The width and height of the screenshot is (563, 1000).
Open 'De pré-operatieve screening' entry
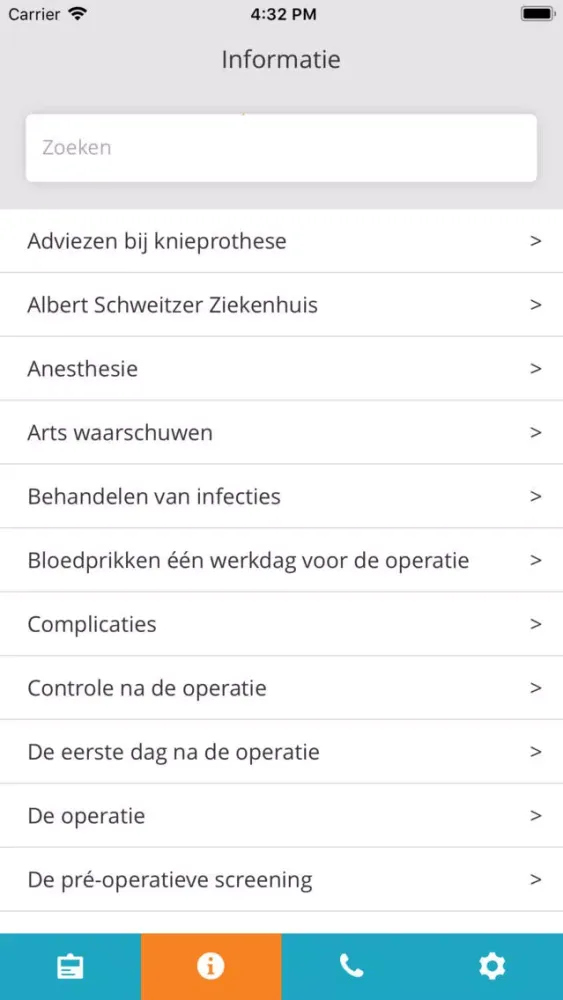(x=281, y=879)
